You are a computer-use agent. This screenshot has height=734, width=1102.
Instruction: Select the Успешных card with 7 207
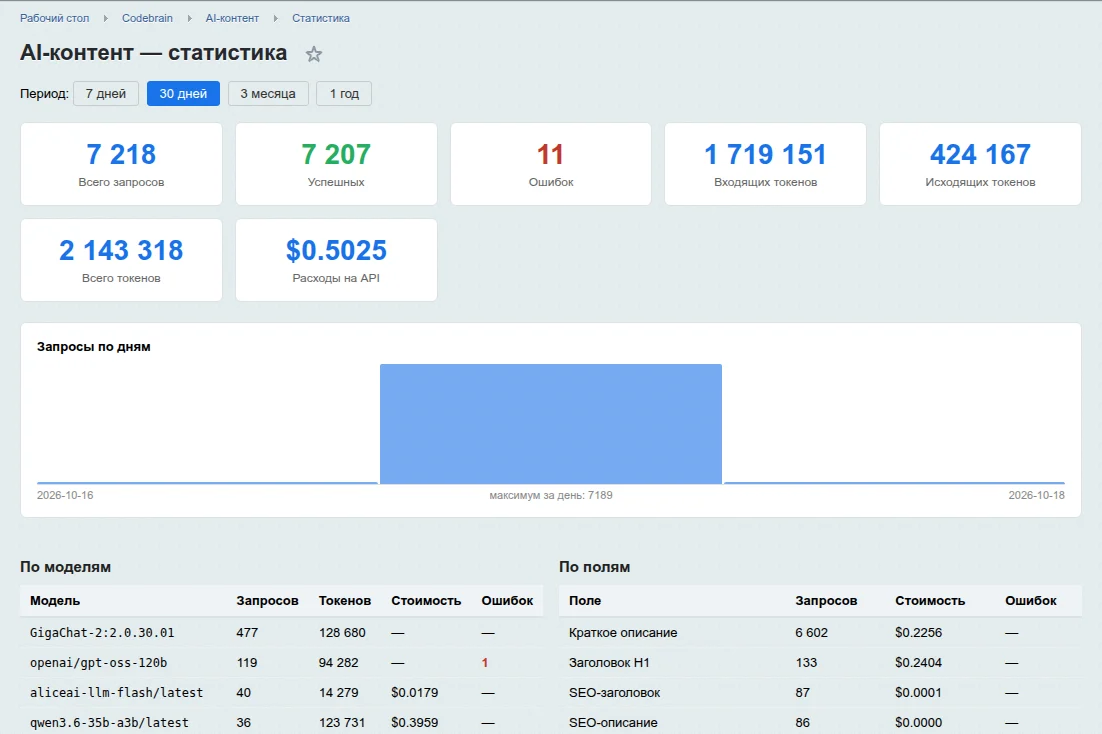point(336,165)
